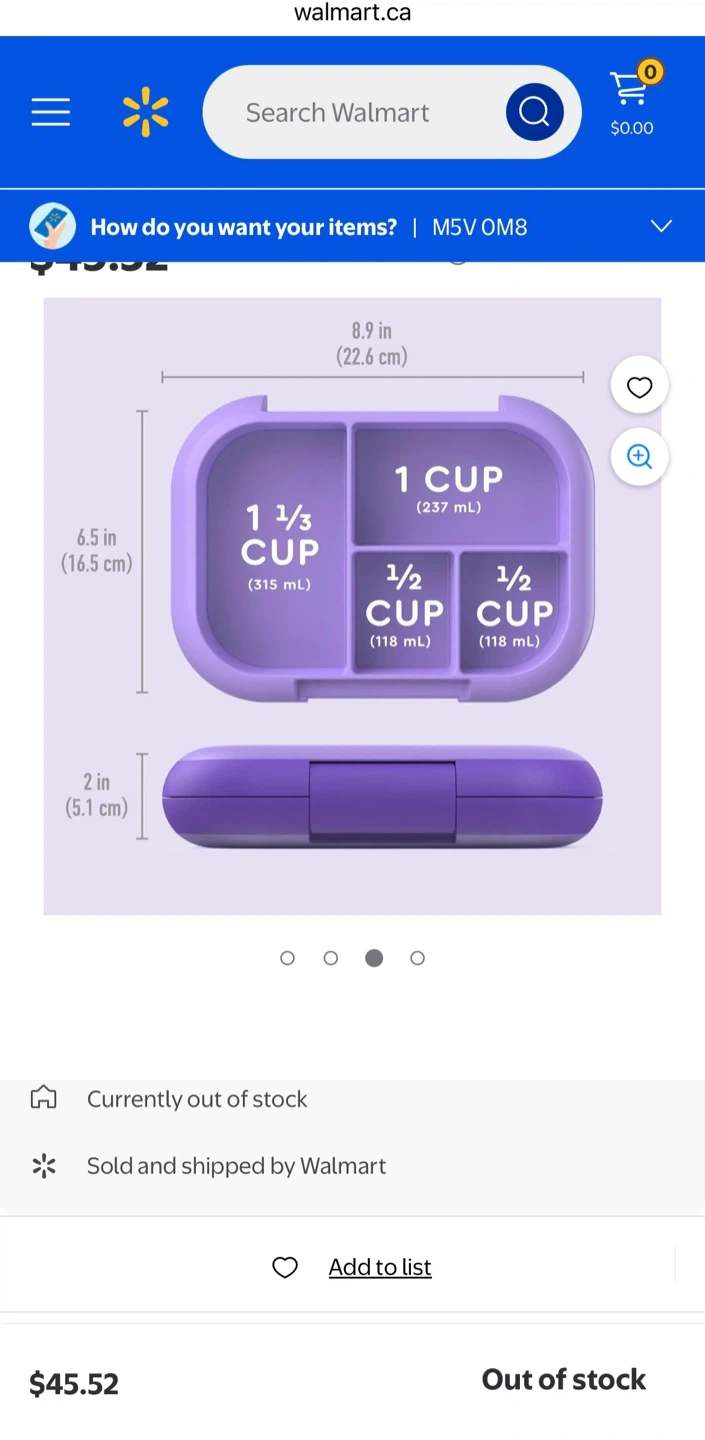Click the Out of stock button
705x1440 pixels.
(x=563, y=1380)
